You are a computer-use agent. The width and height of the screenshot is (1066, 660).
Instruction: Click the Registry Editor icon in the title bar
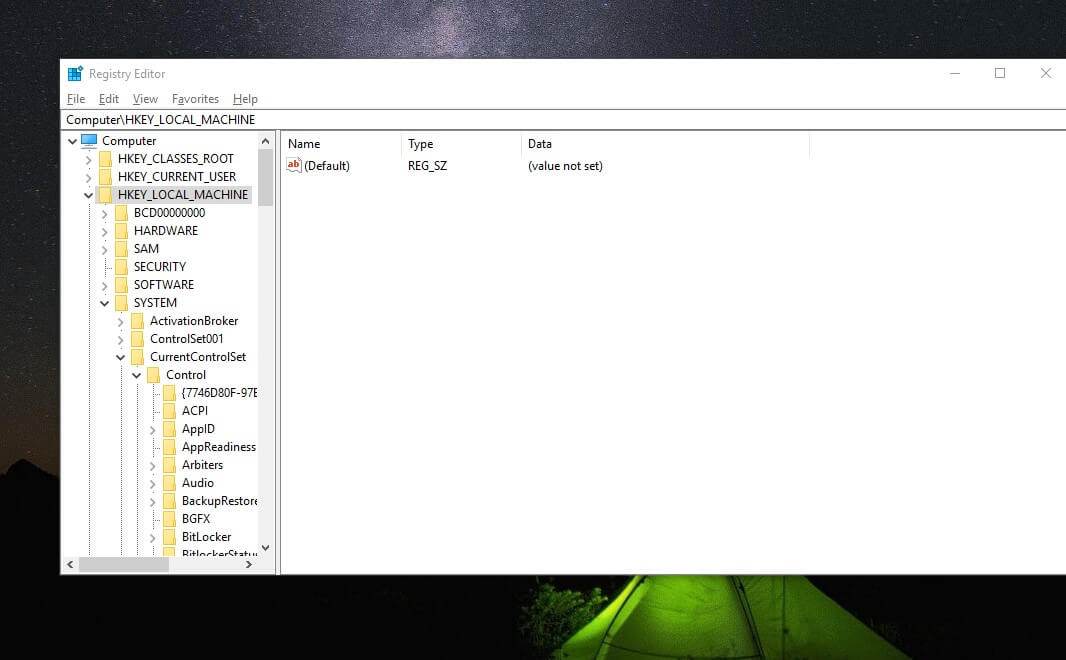tap(73, 72)
